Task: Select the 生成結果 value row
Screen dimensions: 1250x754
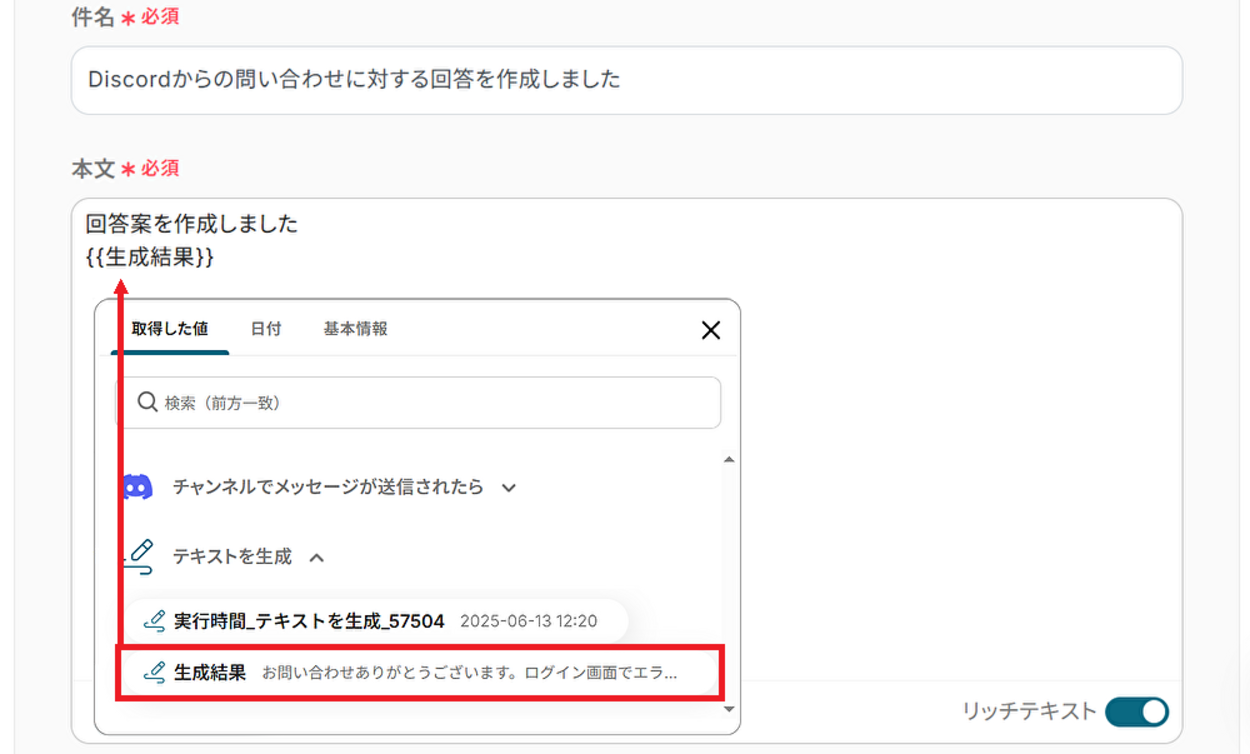Action: coord(420,673)
